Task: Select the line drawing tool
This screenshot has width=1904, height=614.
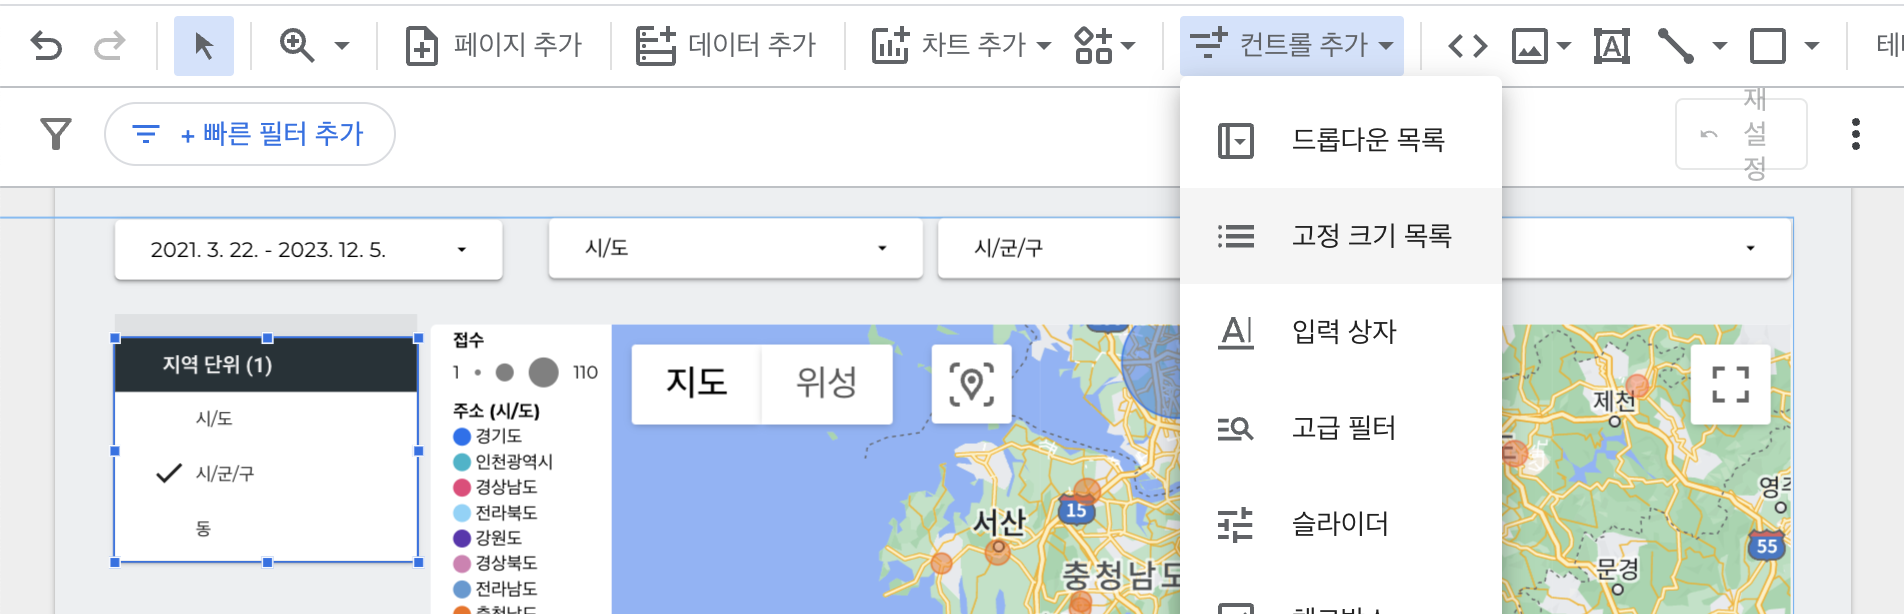Action: (x=1676, y=46)
